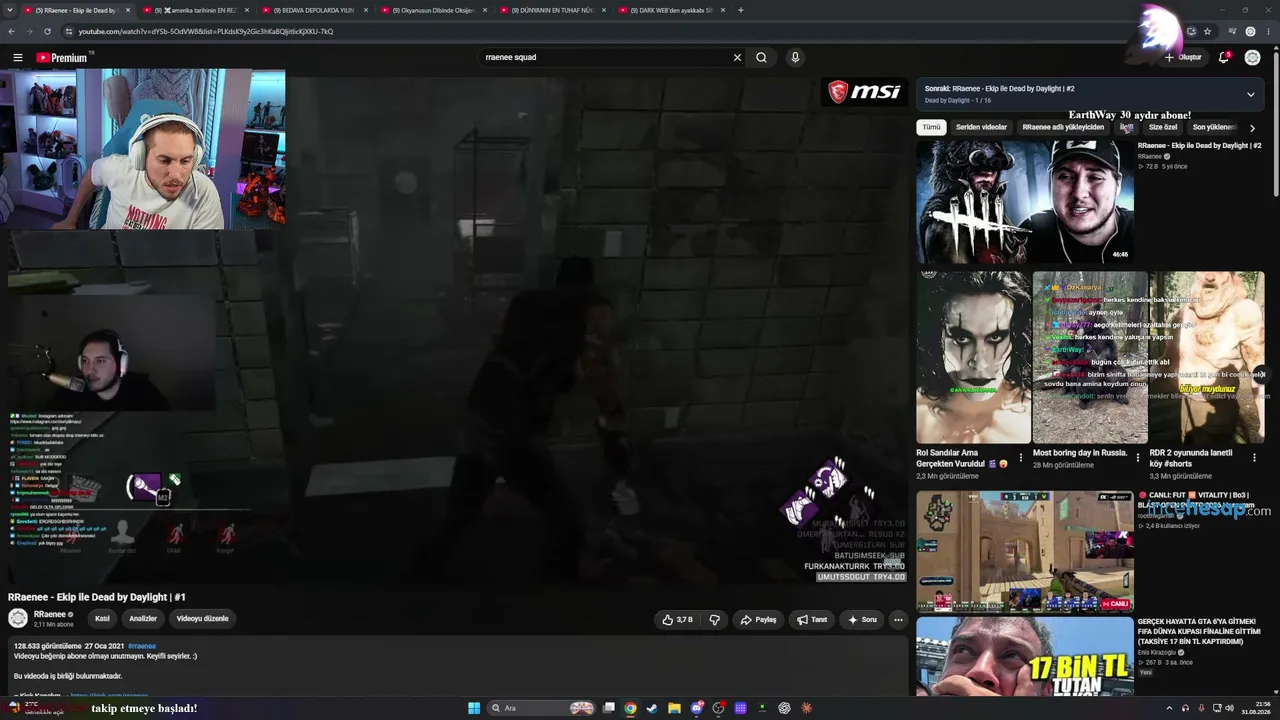Image resolution: width=1280 pixels, height=720 pixels.
Task: Click the Katıl join button
Action: coord(102,619)
